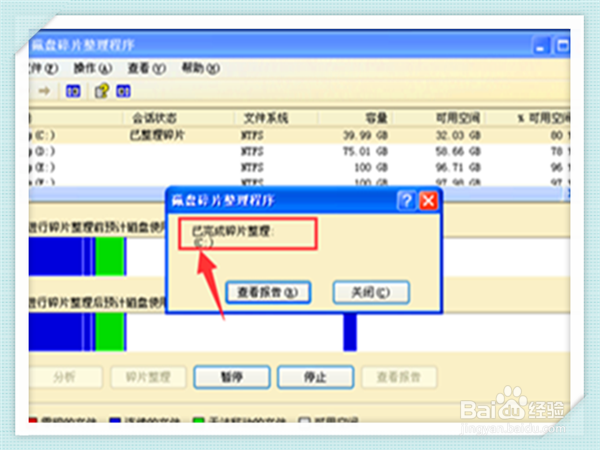Open the 帮助(H) menu
The width and height of the screenshot is (600, 450).
pyautogui.click(x=201, y=68)
